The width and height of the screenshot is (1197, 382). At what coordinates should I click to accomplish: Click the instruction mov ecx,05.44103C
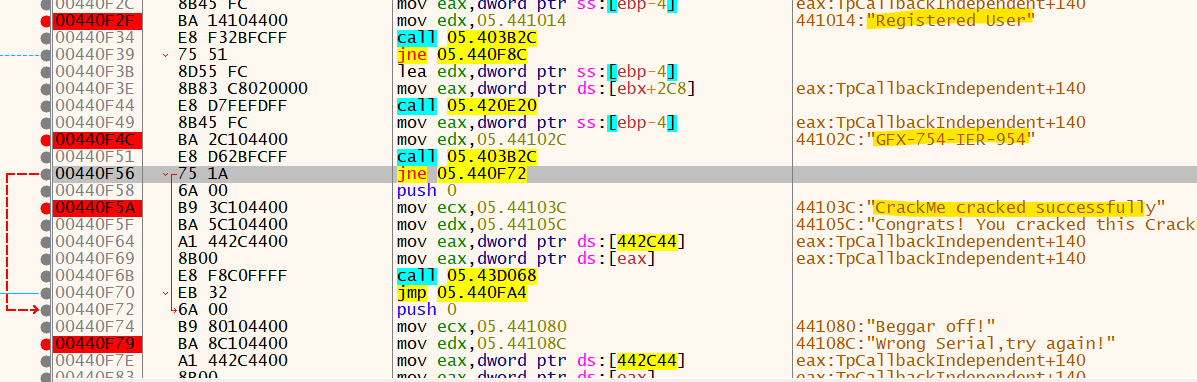(x=482, y=208)
